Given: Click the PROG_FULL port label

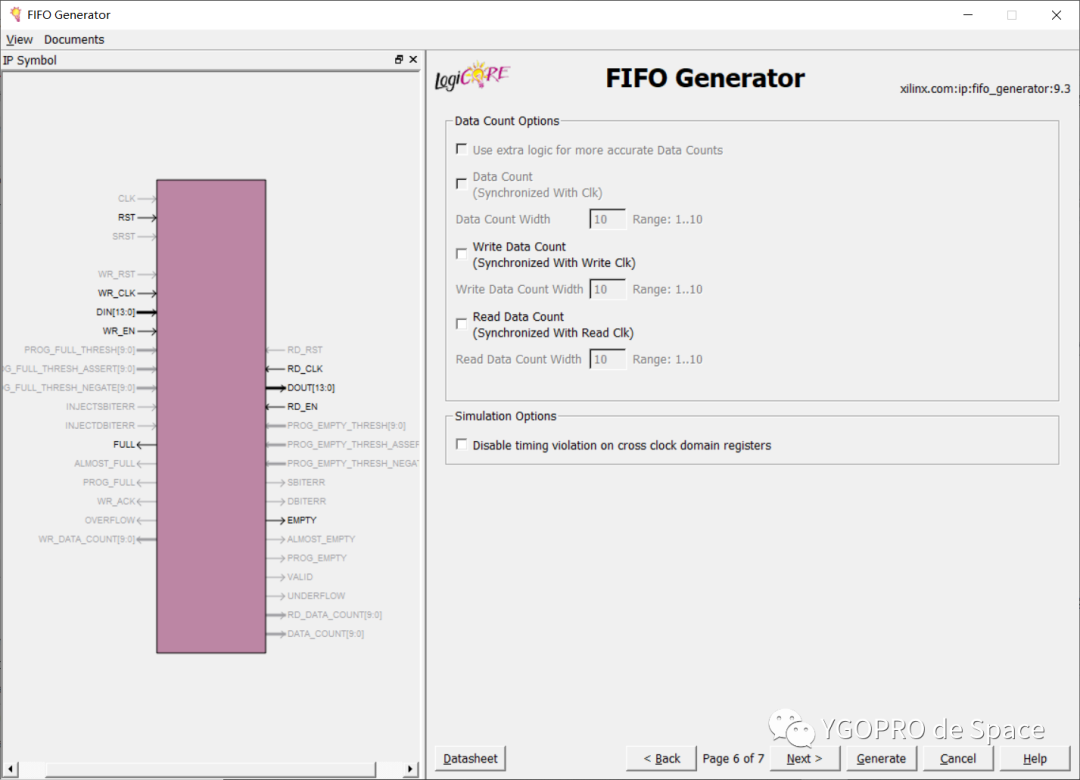Looking at the screenshot, I should (x=109, y=482).
